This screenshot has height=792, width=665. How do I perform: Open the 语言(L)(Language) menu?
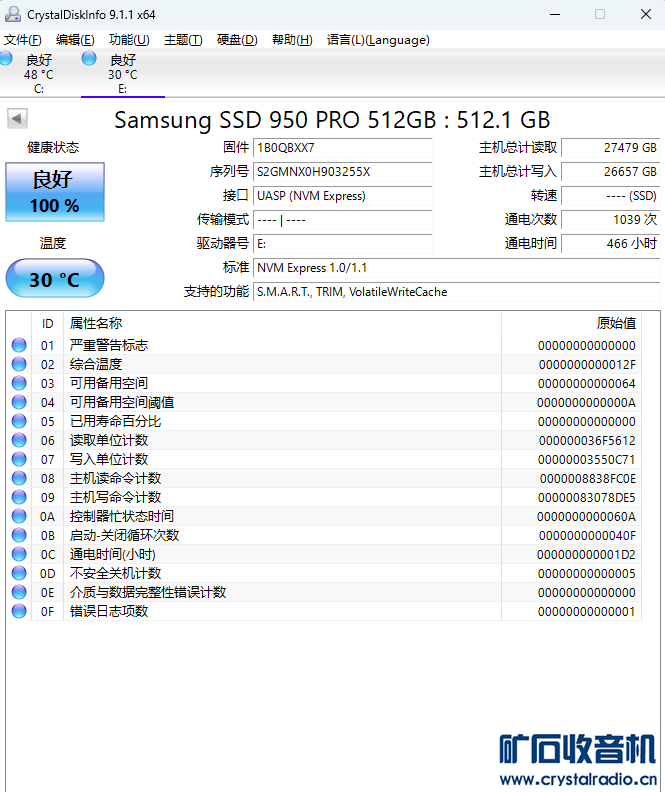point(378,40)
